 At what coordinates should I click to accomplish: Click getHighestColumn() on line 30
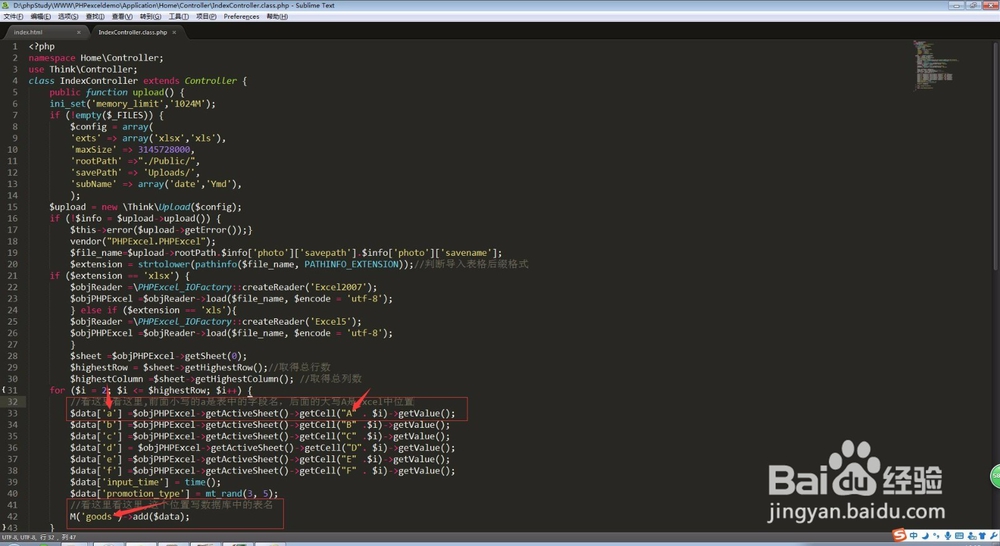244,379
